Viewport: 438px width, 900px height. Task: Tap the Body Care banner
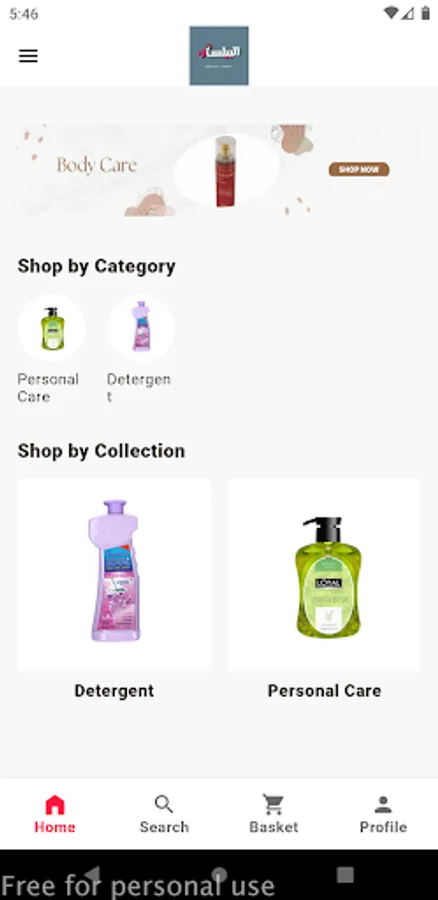(x=219, y=170)
